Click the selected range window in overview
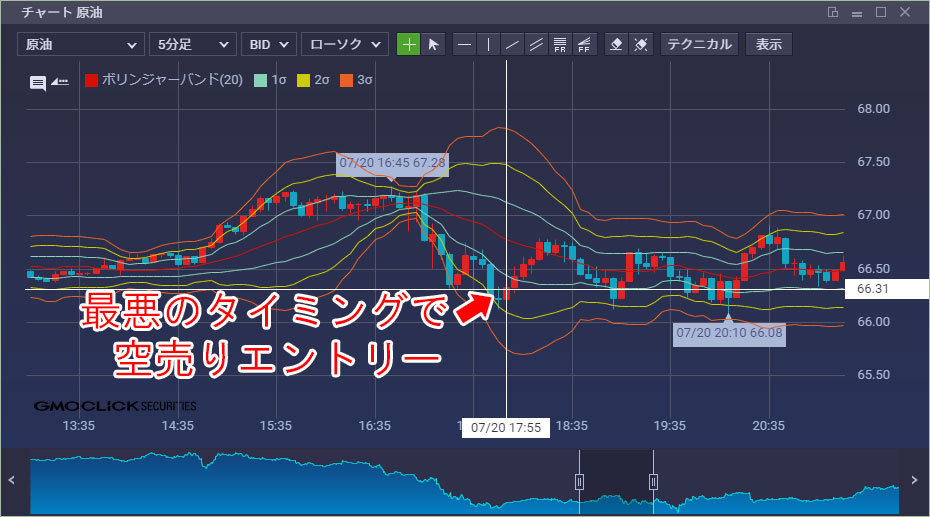The width and height of the screenshot is (930, 517). click(x=616, y=481)
